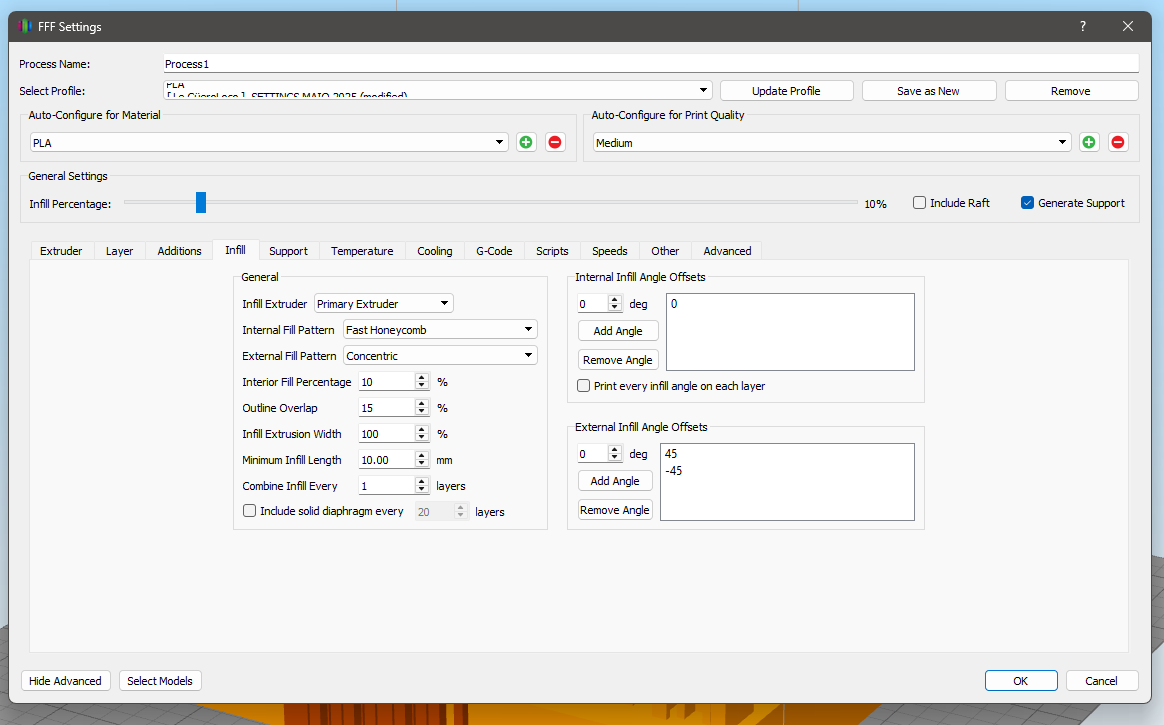Viewport: 1164px width, 725px height.
Task: Click the Save as New button
Action: [x=928, y=91]
